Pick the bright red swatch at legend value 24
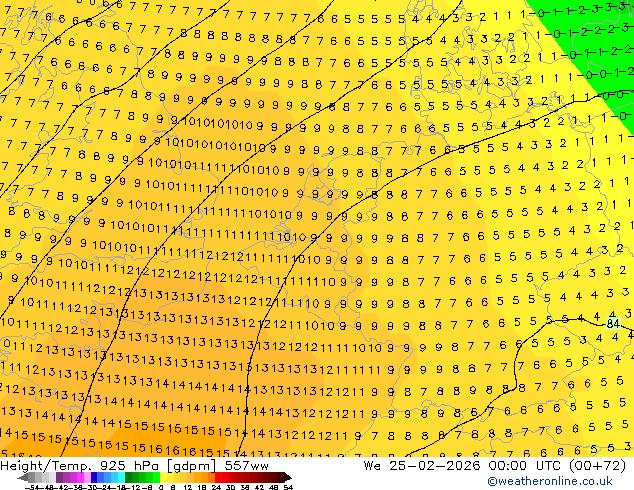Viewport: 634px width, 490px height. click(218, 477)
